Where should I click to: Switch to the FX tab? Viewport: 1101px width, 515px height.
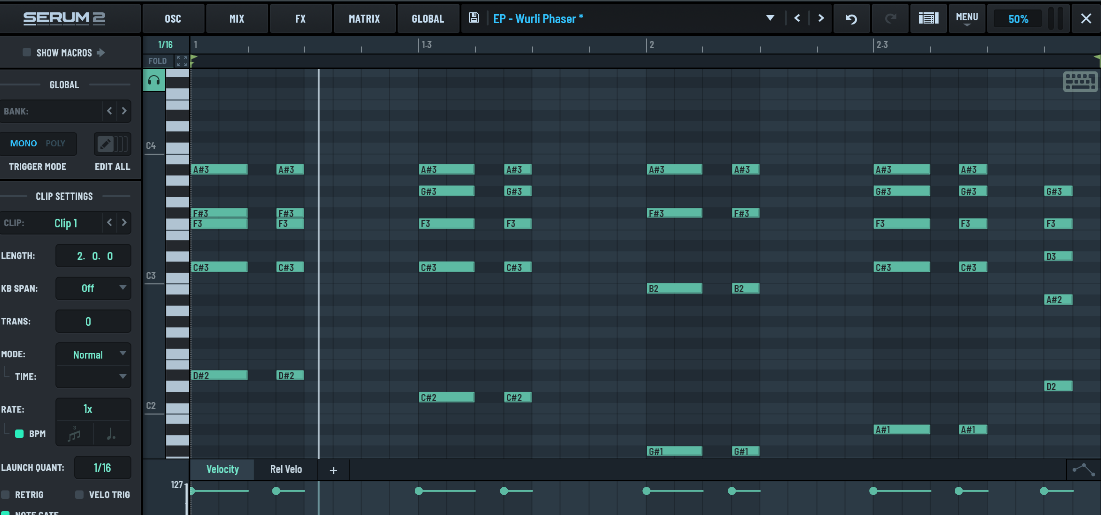[x=301, y=19]
